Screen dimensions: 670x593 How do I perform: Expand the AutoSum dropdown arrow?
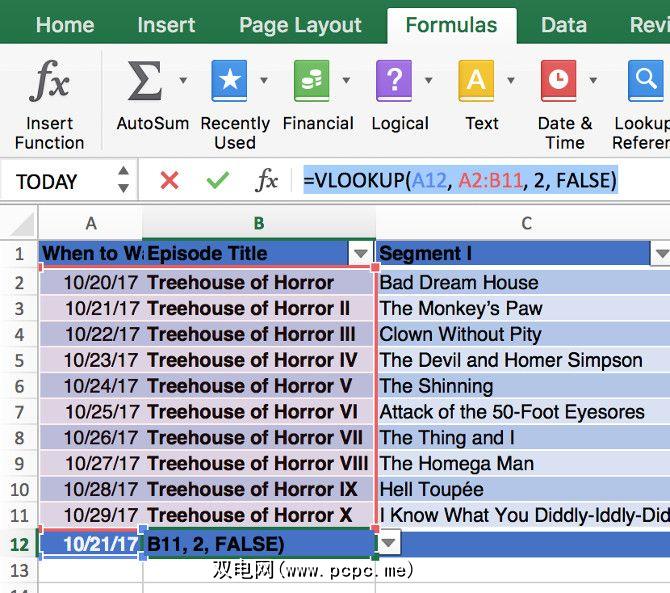(x=183, y=80)
